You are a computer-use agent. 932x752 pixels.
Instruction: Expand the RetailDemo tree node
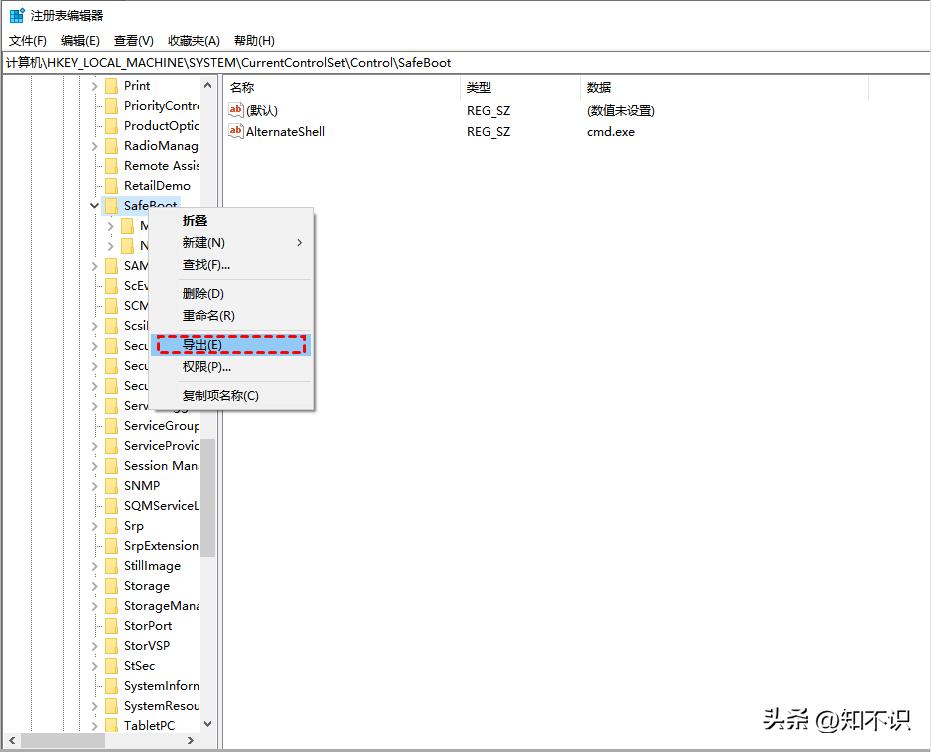coord(93,185)
